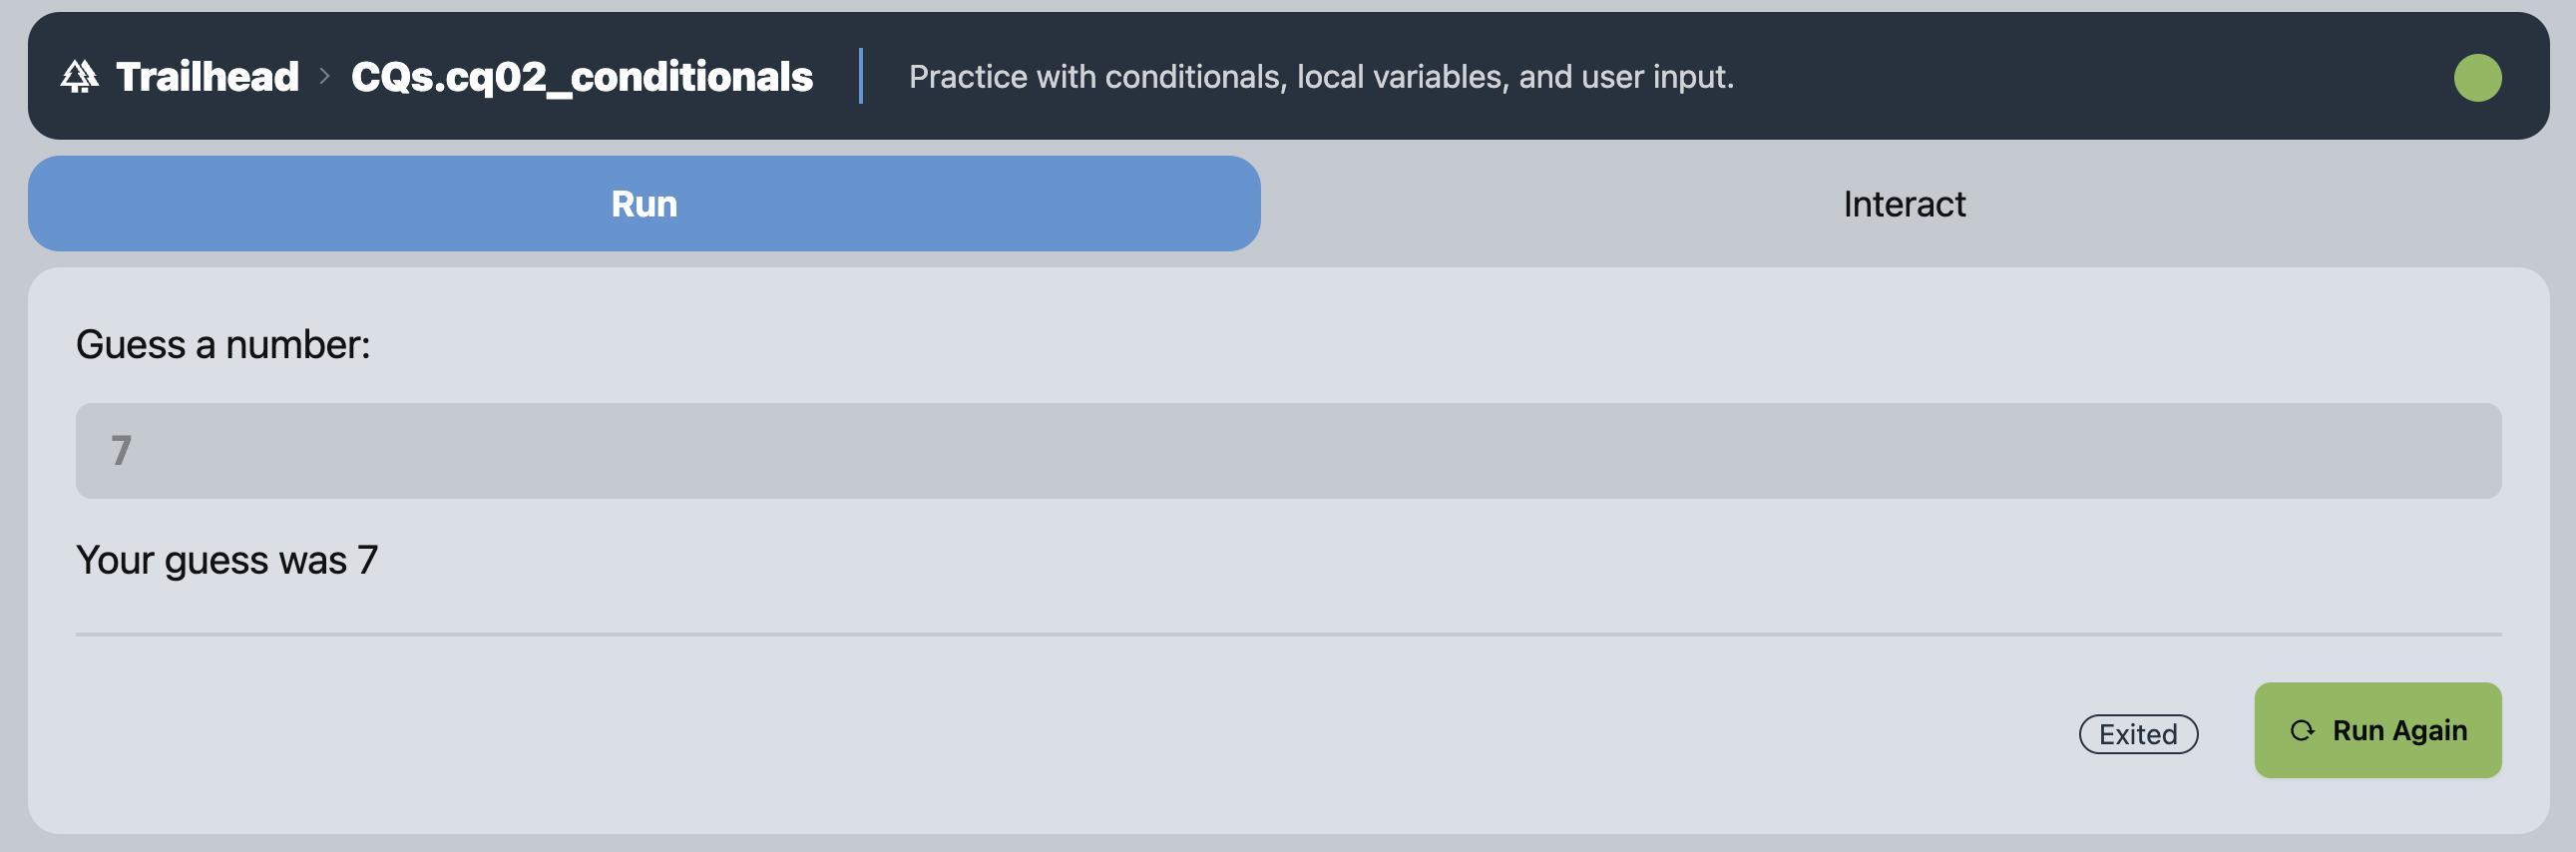Click the circular arrow icon in Run Again

click(2302, 731)
